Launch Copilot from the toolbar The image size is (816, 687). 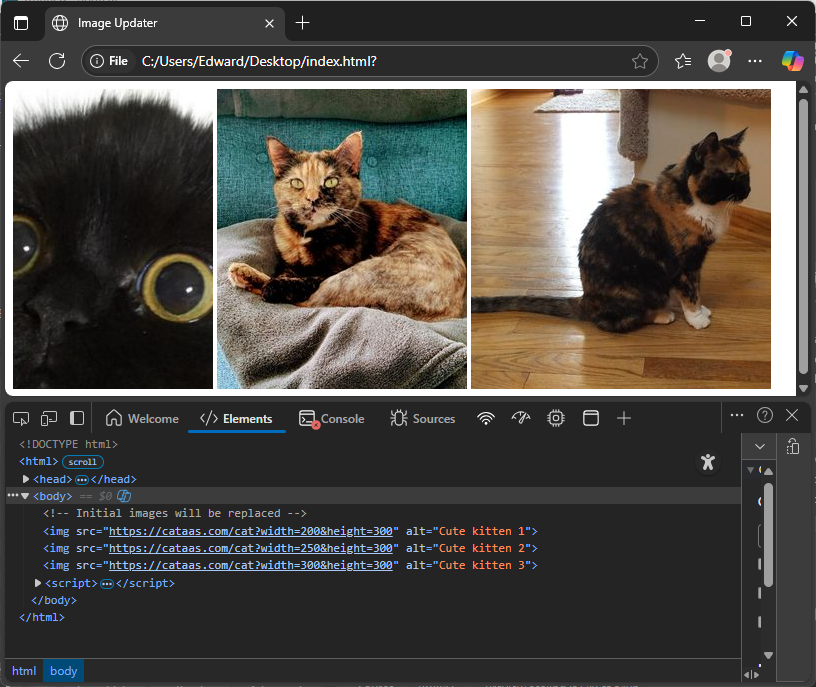point(793,61)
